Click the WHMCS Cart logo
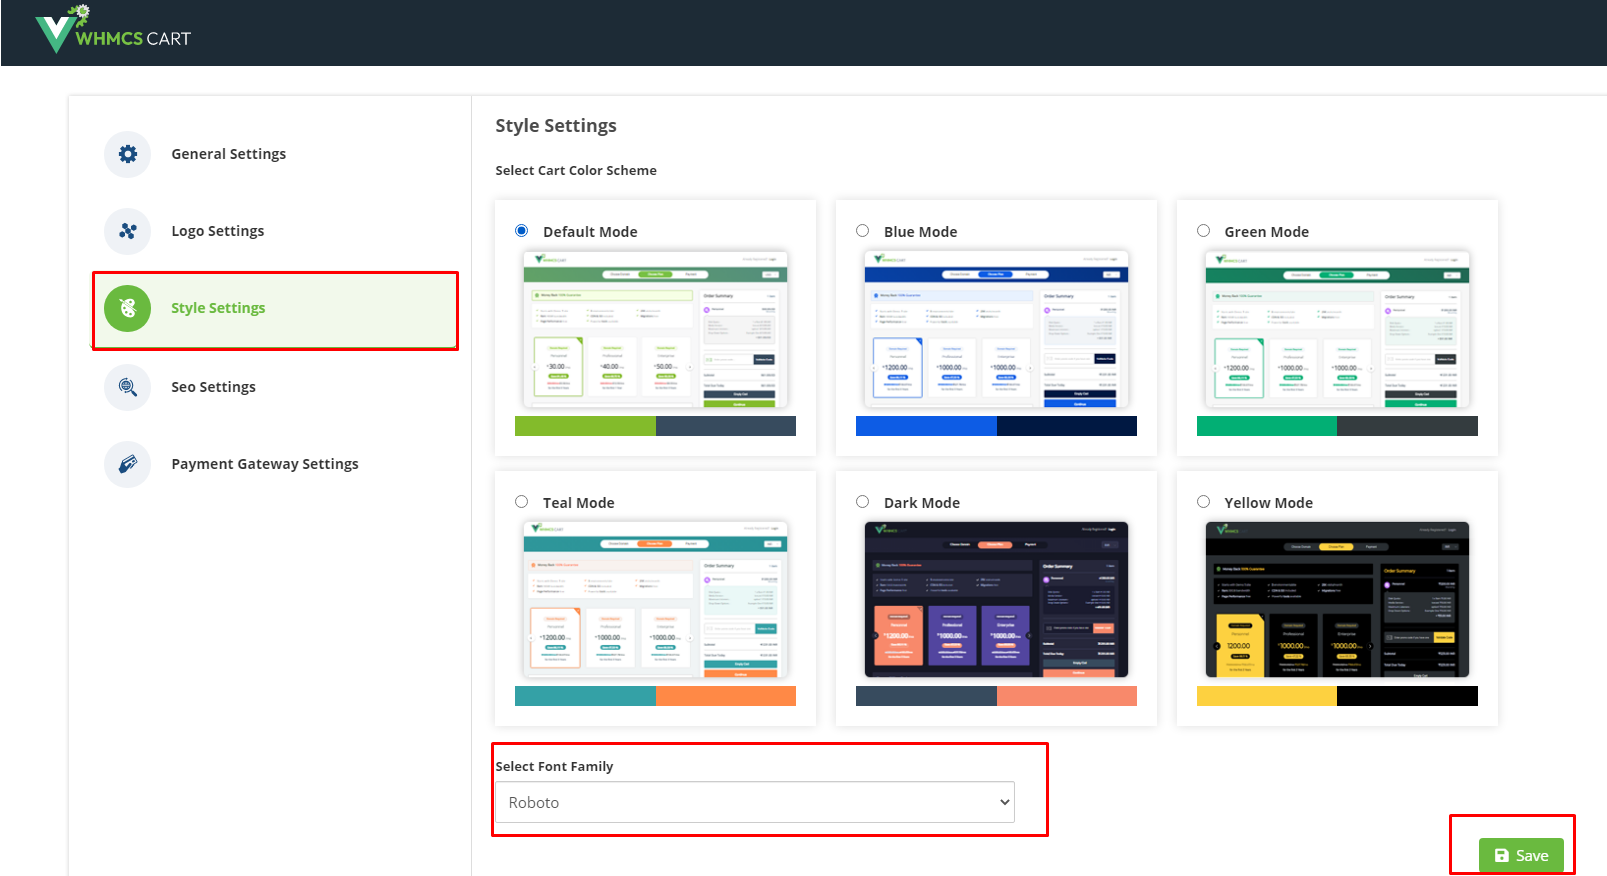This screenshot has width=1607, height=876. pos(112,31)
